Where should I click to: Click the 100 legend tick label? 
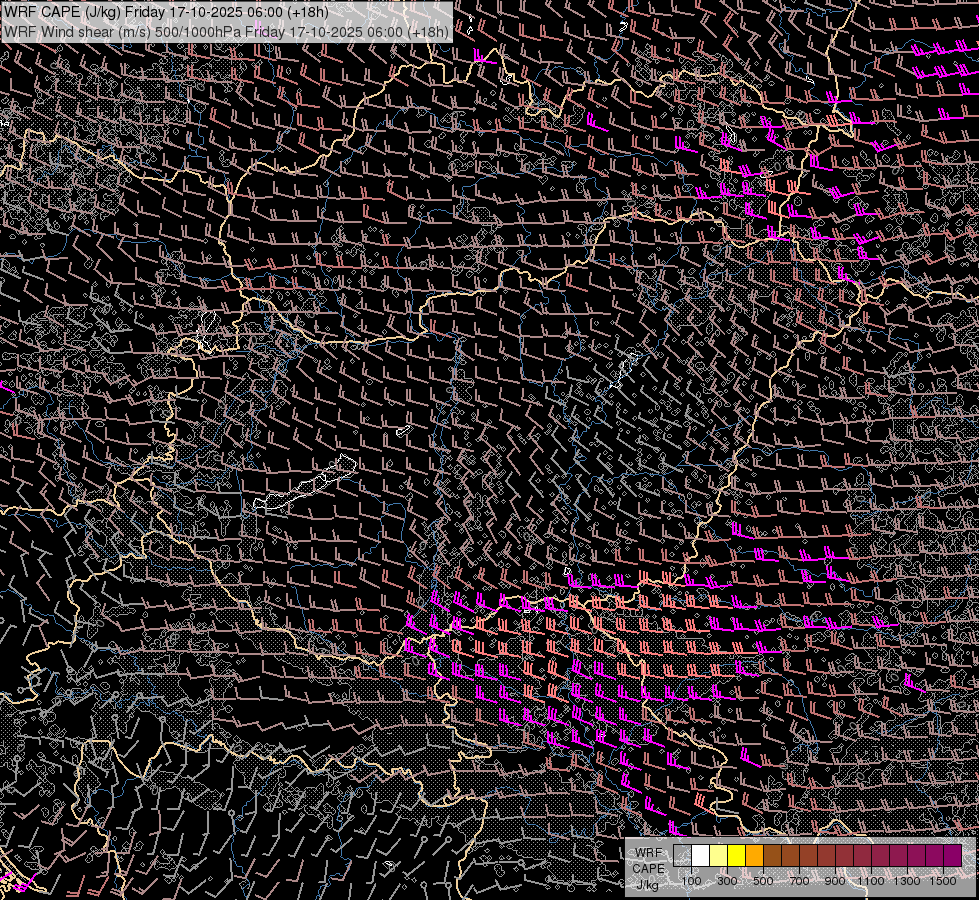click(691, 881)
